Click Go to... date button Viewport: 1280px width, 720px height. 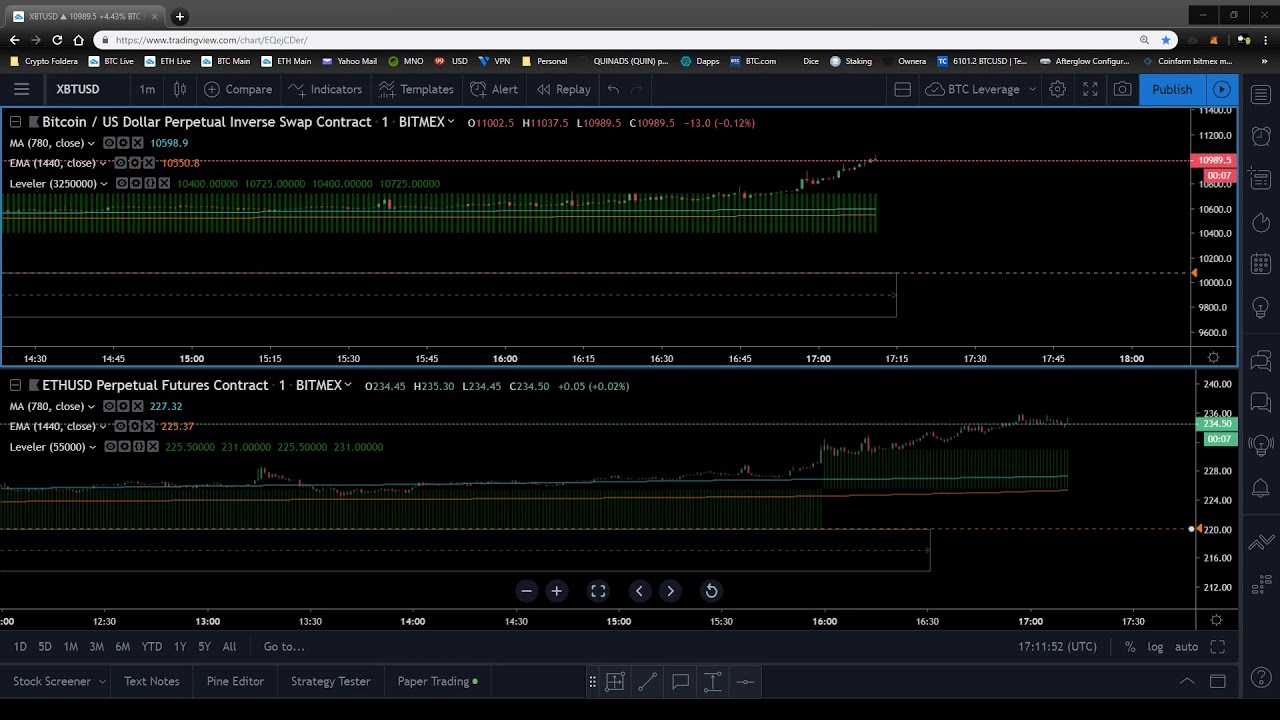(x=284, y=647)
